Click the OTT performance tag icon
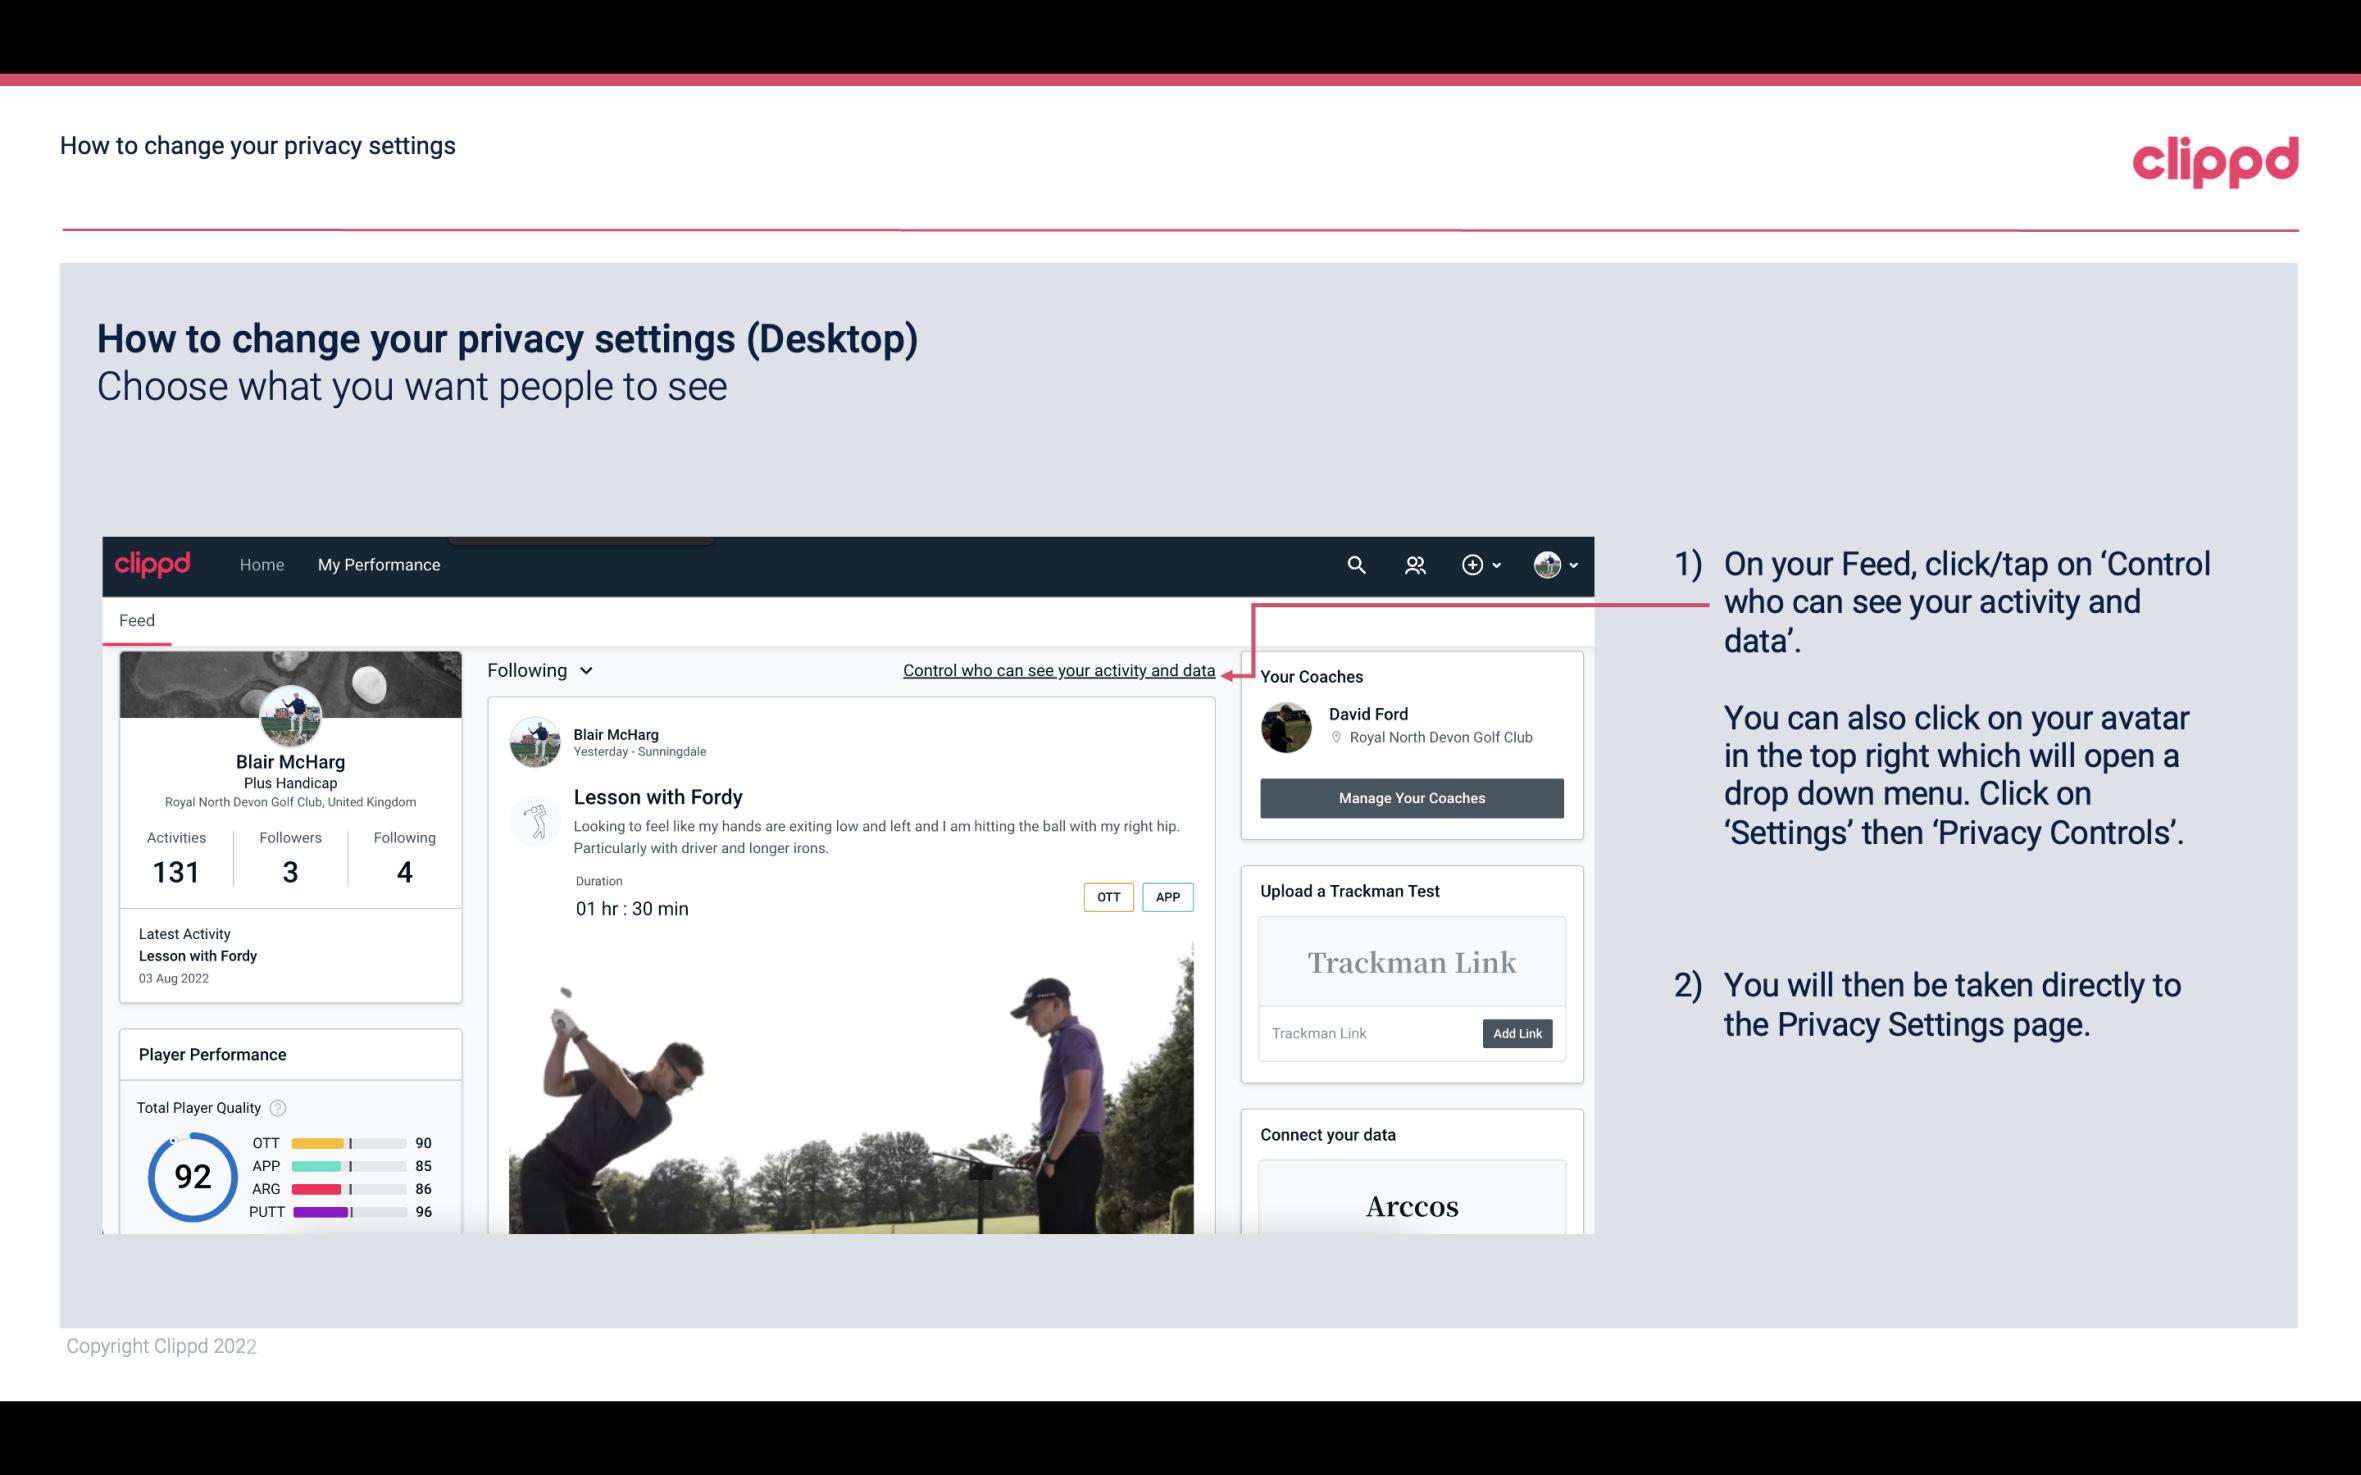Image resolution: width=2361 pixels, height=1475 pixels. click(1107, 897)
